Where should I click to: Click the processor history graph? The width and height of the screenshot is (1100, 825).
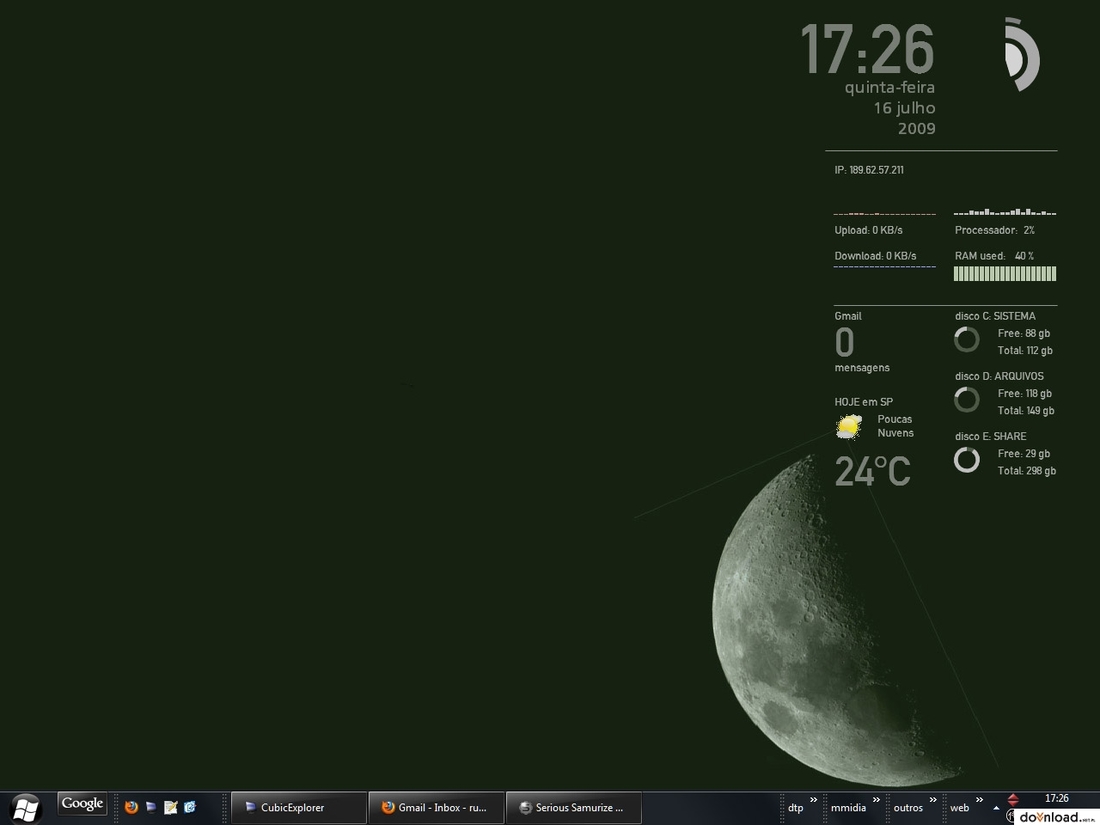point(1005,211)
